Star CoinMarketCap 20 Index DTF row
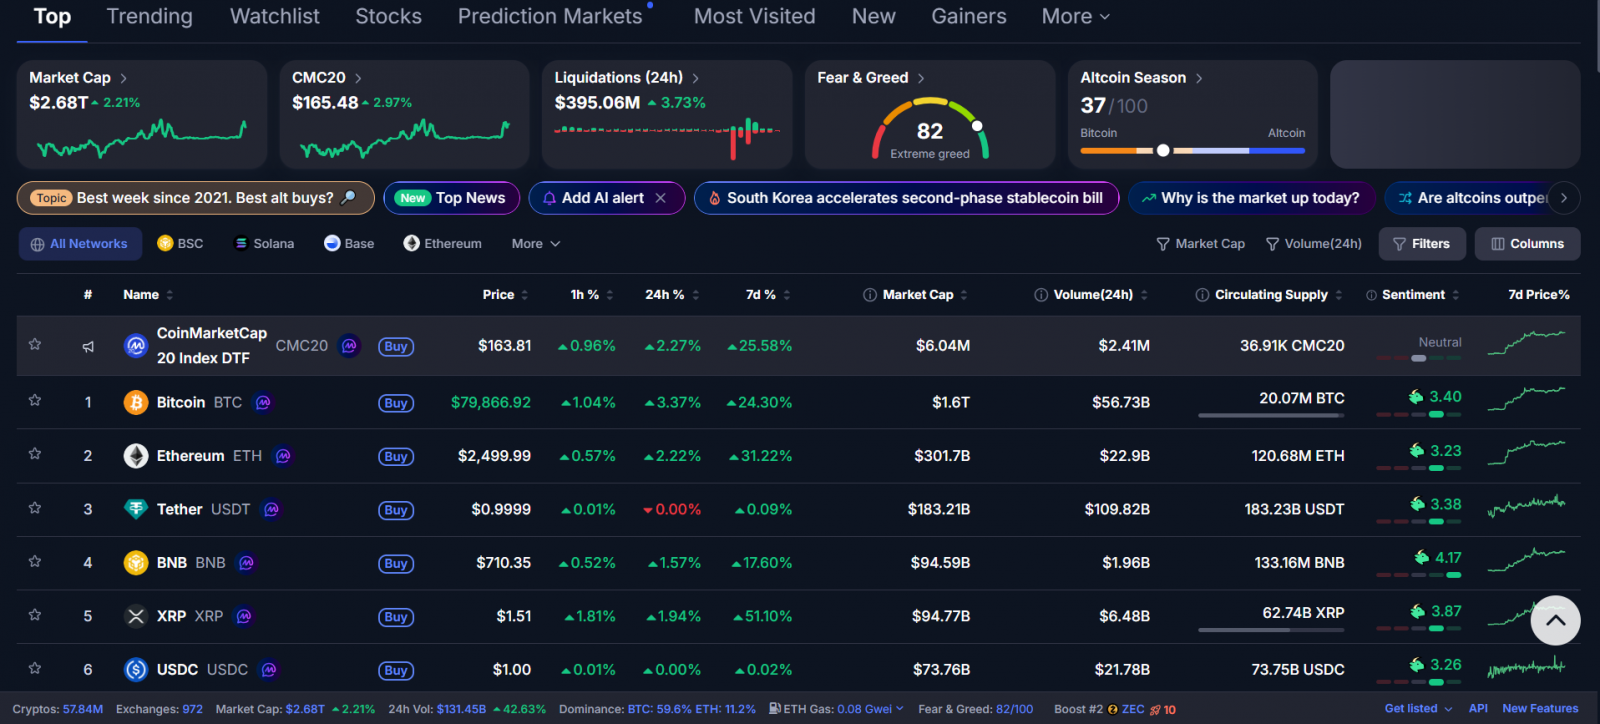 (x=35, y=345)
